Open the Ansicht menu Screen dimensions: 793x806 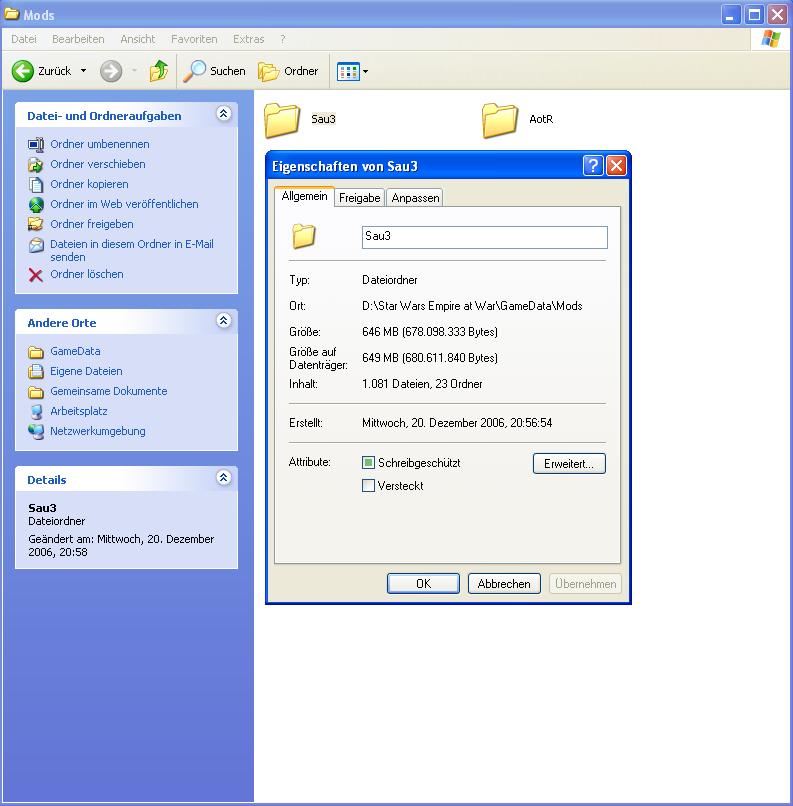coord(138,39)
